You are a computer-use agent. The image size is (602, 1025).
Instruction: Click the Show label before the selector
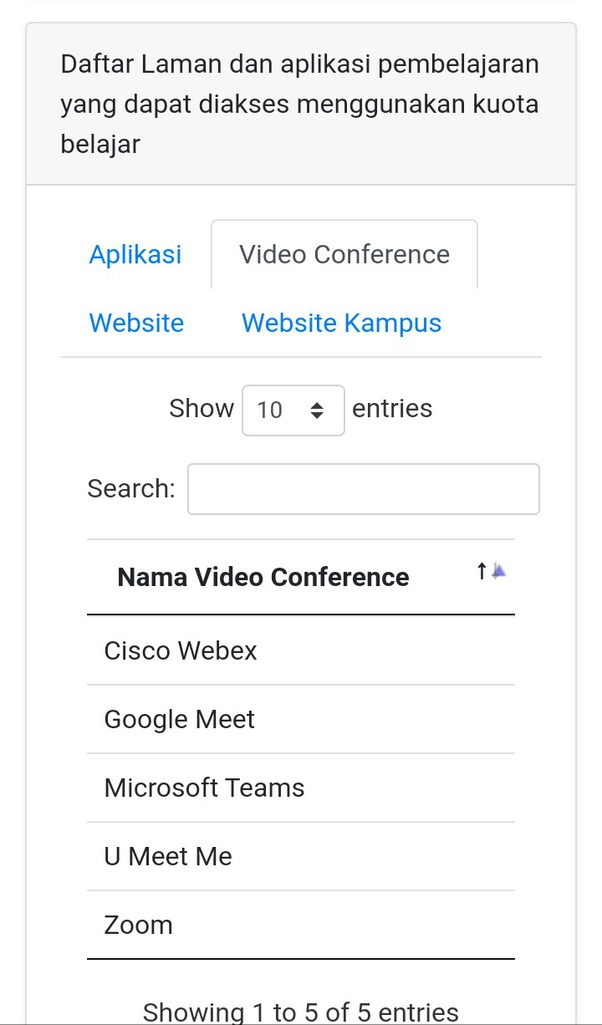[x=201, y=409]
